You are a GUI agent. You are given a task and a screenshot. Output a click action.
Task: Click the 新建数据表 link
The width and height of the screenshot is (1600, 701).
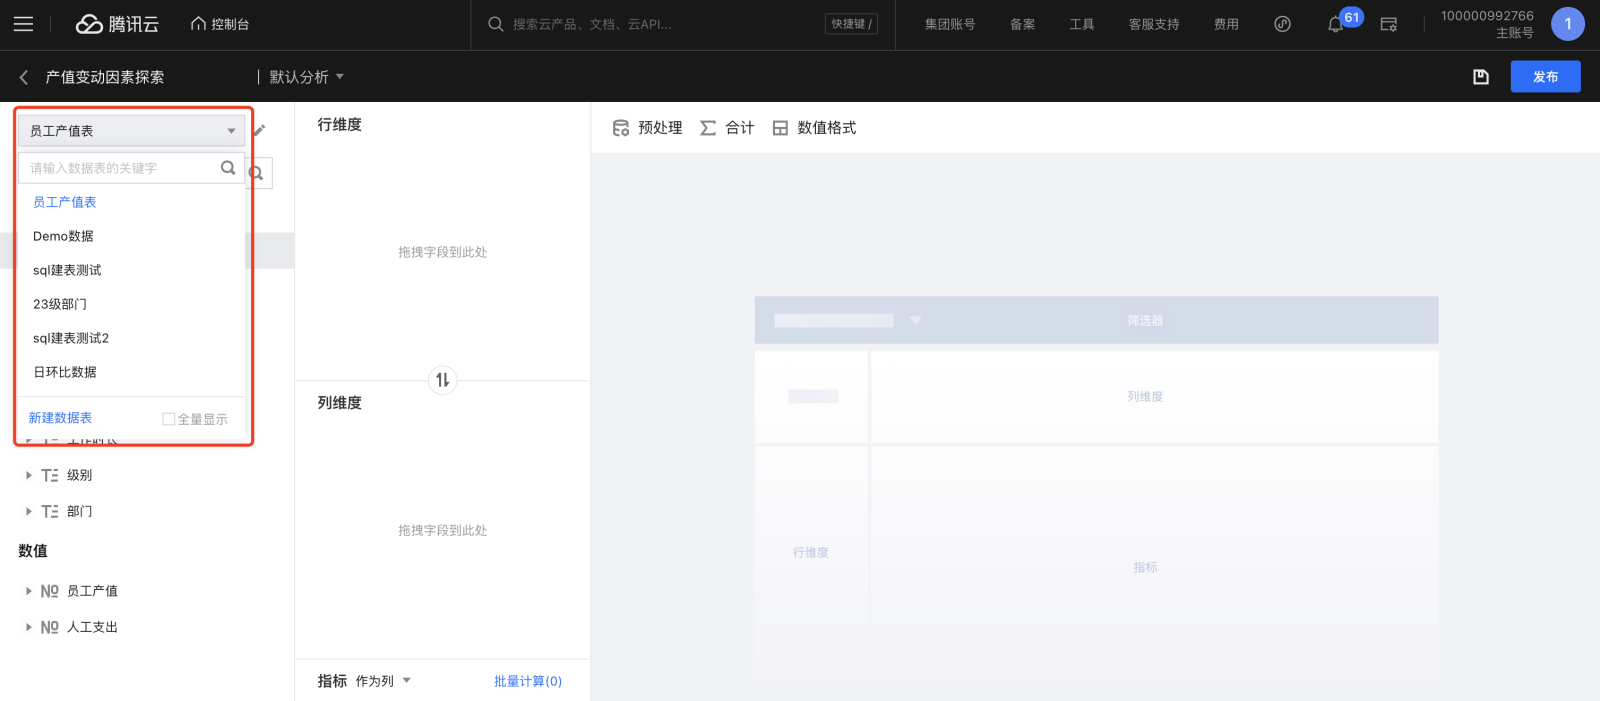[x=60, y=418]
